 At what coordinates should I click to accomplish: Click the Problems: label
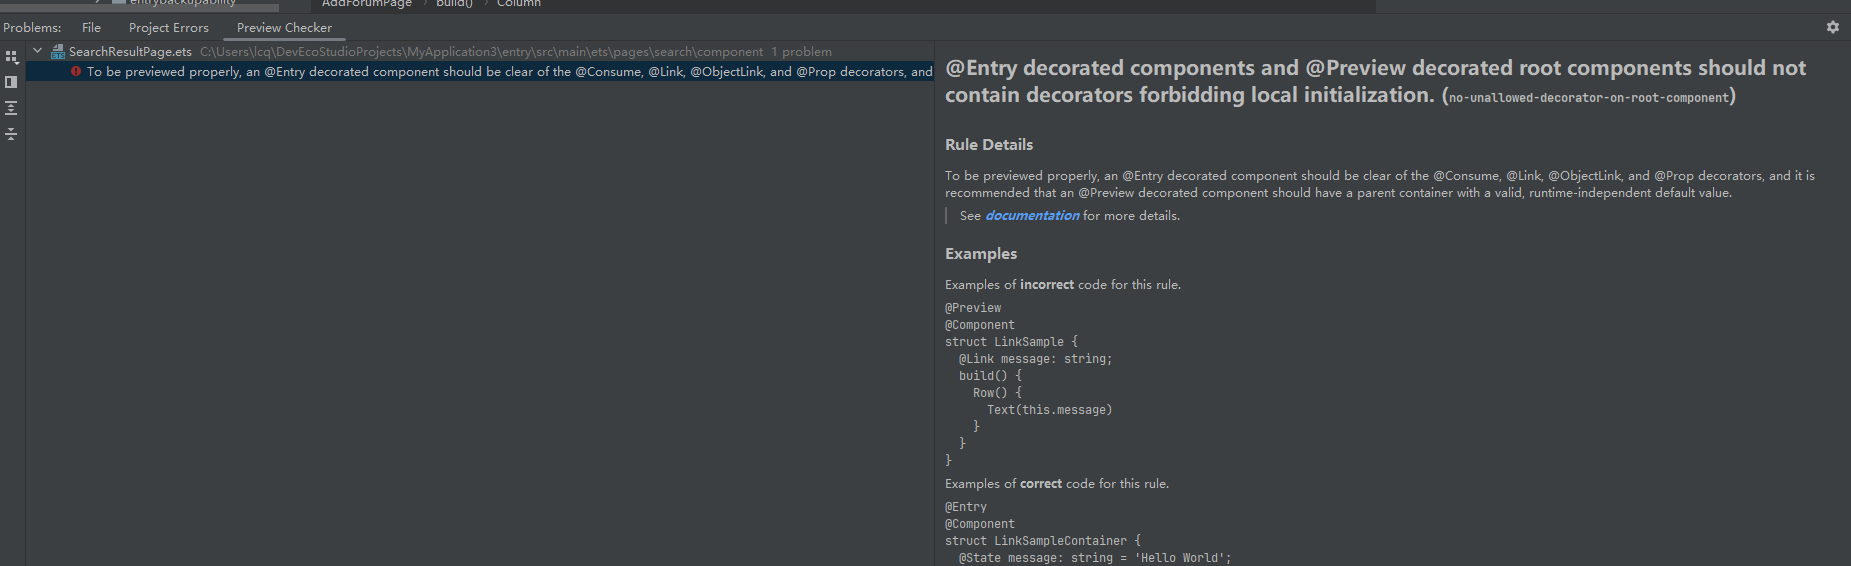32,27
